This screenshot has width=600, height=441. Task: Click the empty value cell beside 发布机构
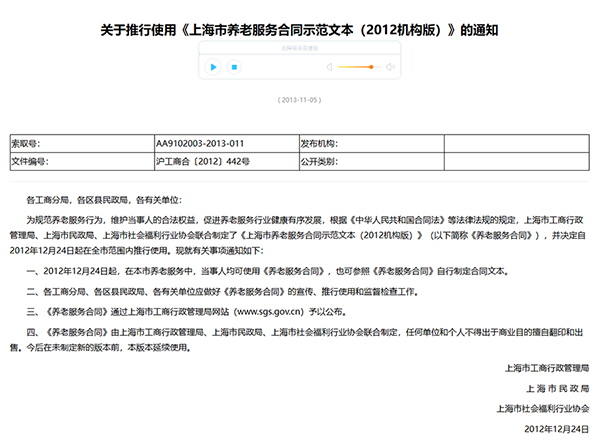click(517, 144)
